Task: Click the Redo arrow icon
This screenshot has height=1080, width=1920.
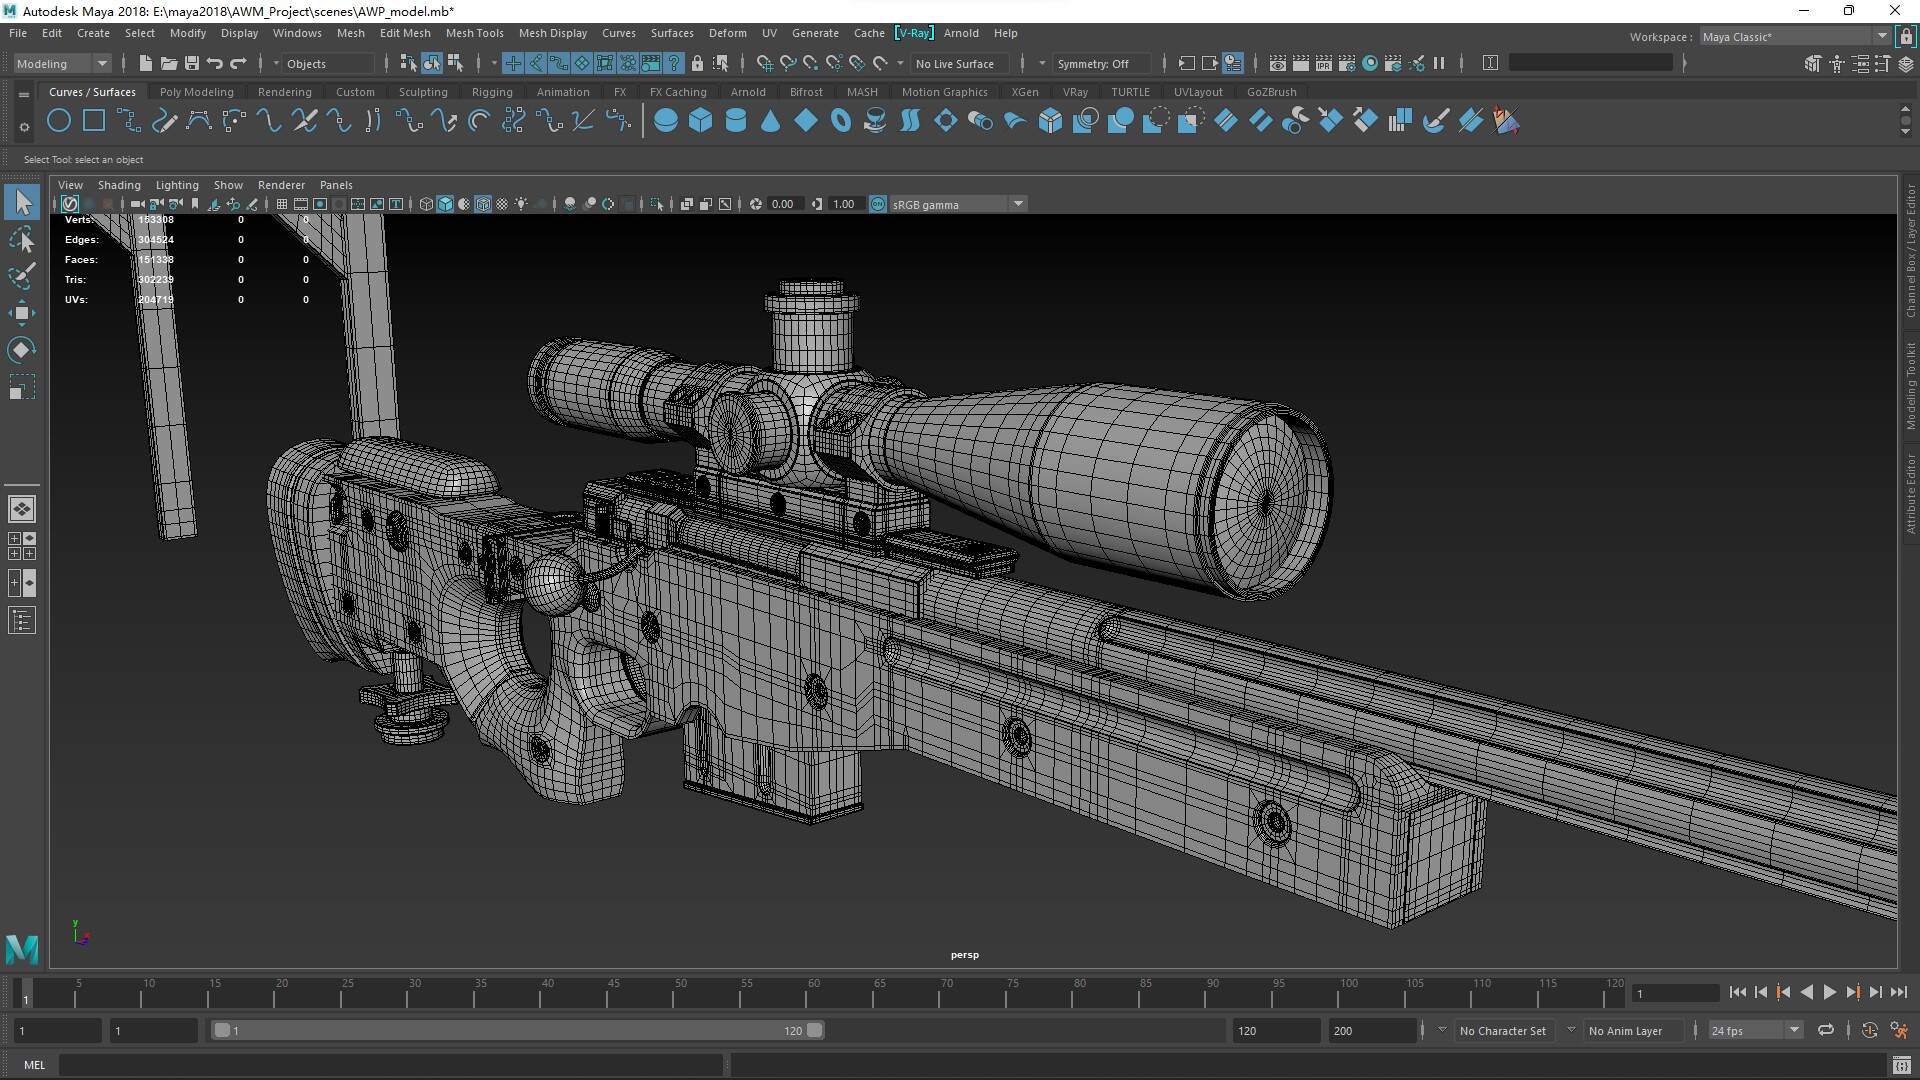Action: pos(238,63)
